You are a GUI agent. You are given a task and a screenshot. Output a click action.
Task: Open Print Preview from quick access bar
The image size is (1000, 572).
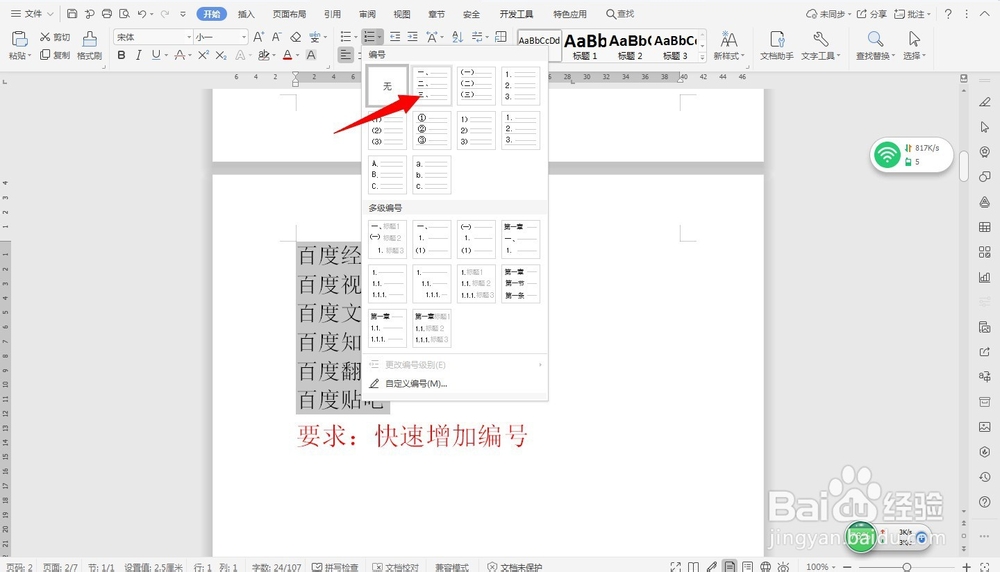[124, 13]
